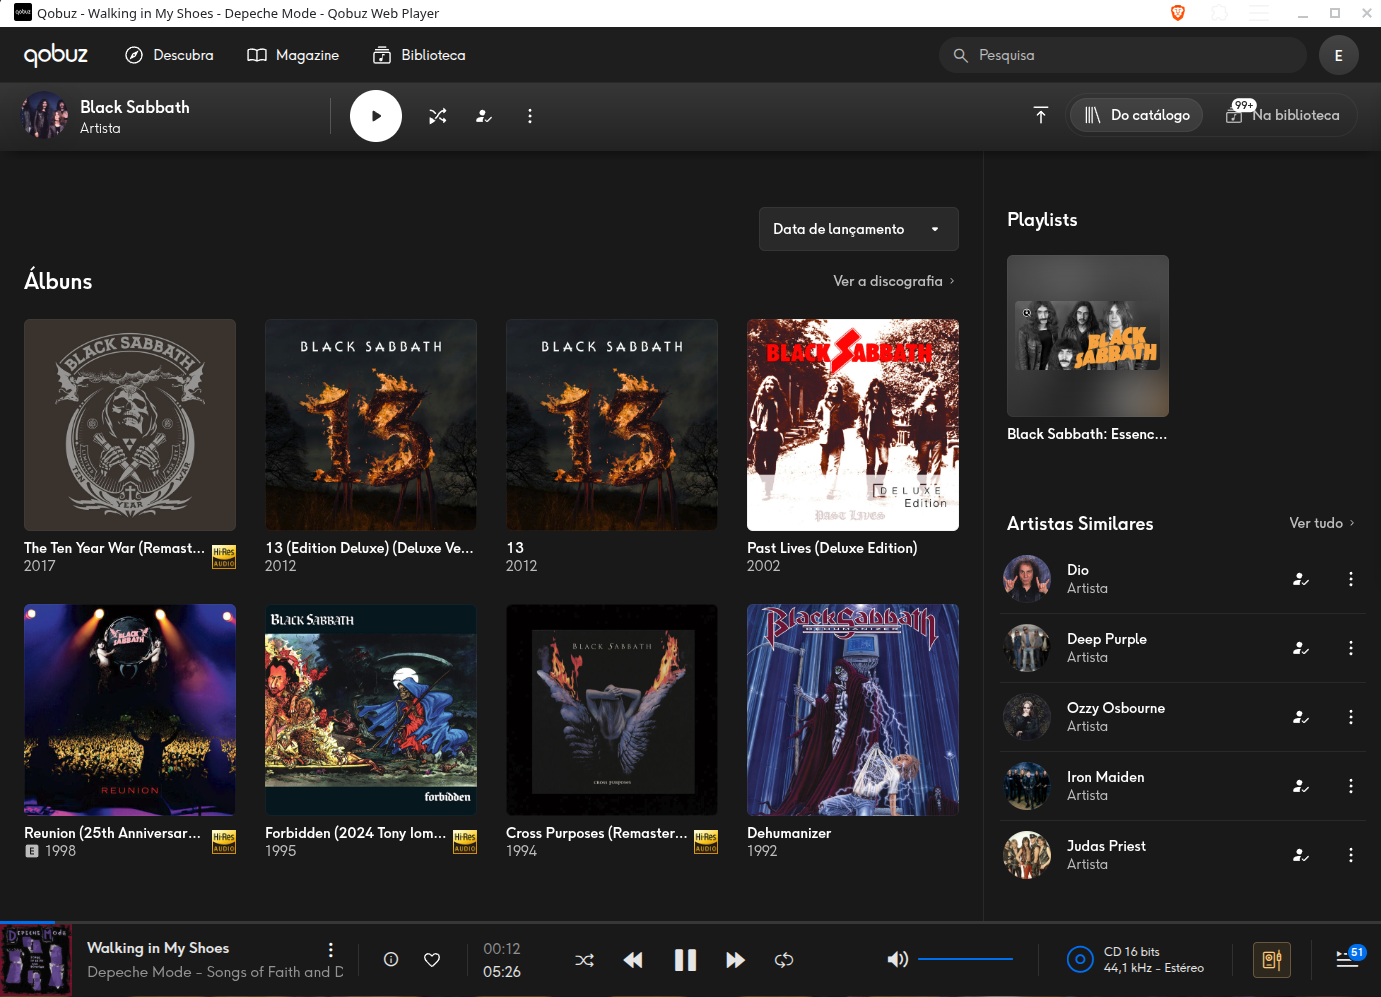Open the Data de lançamento sort dropdown
The height and width of the screenshot is (997, 1381).
tap(859, 229)
